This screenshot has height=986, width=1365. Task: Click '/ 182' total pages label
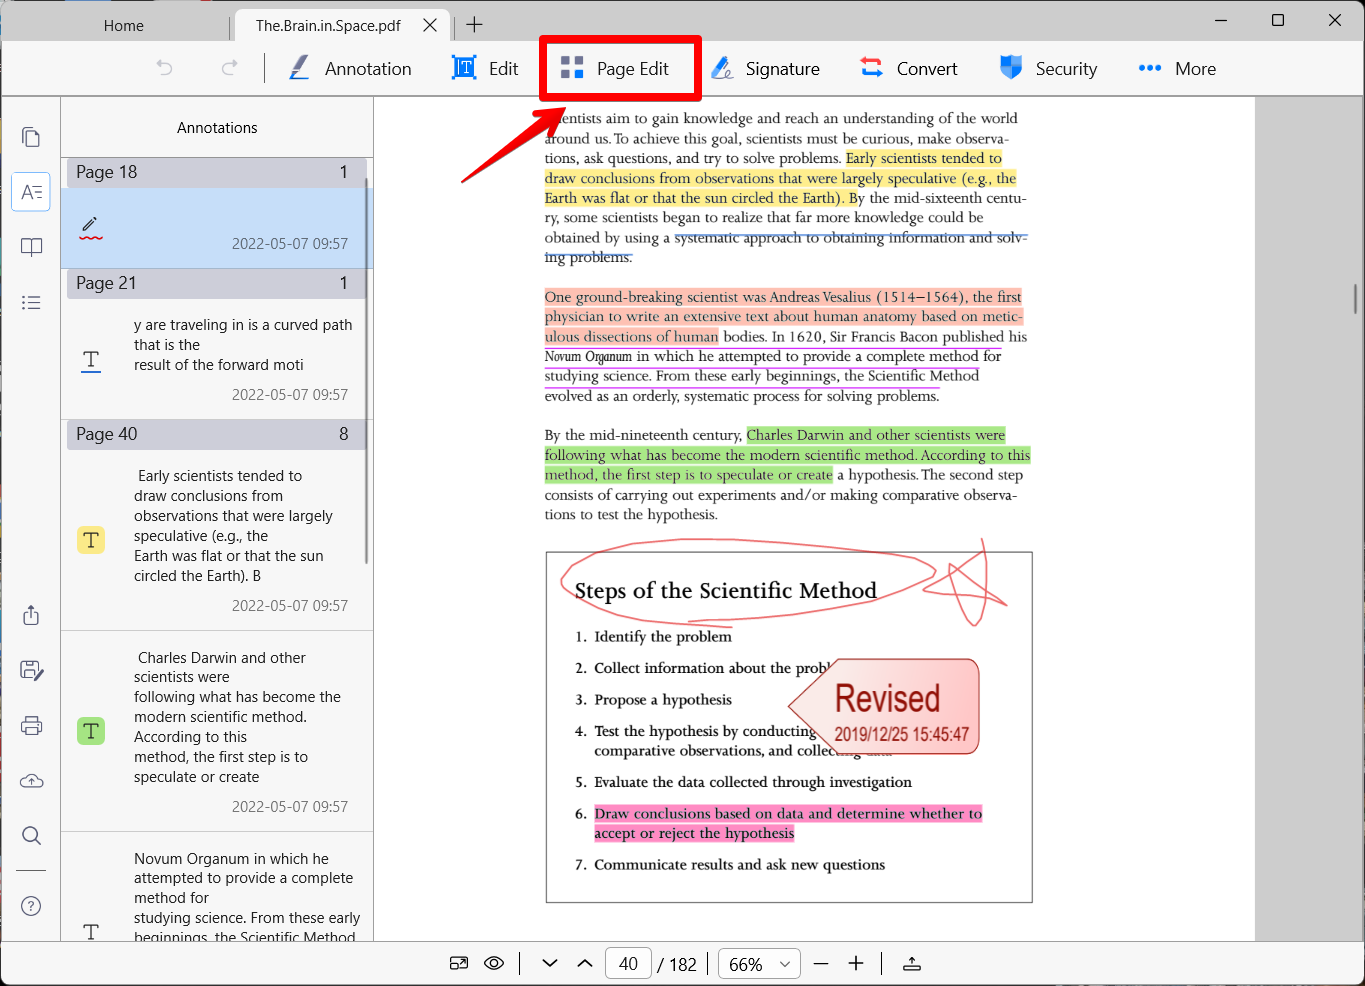677,964
